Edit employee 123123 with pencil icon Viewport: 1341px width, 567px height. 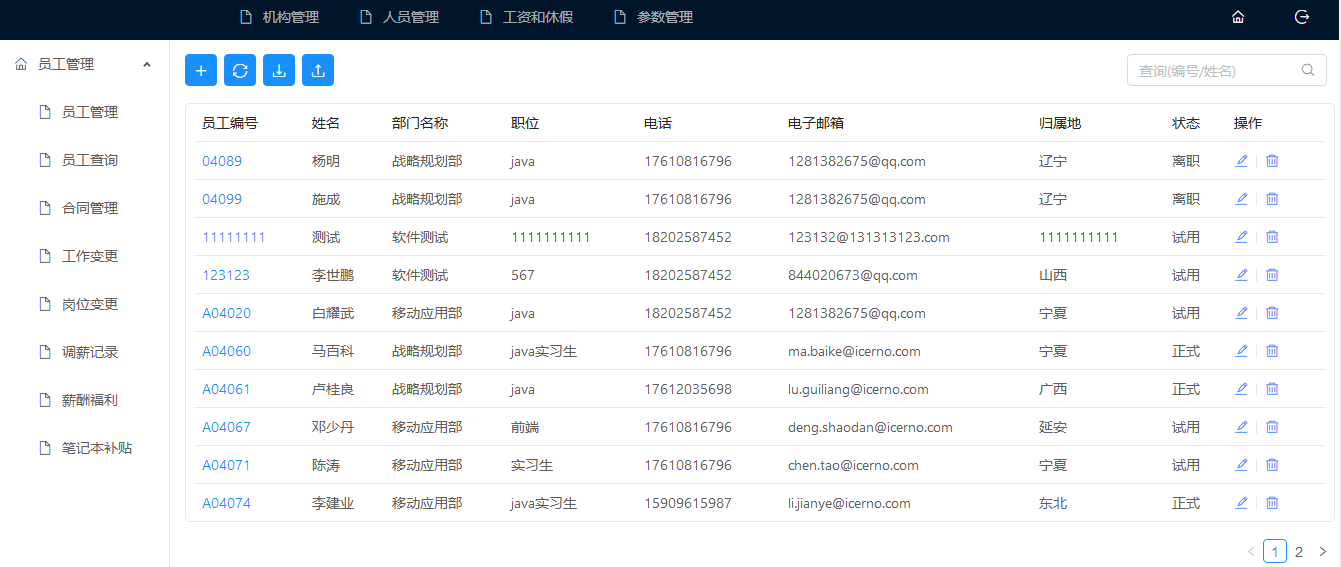pyautogui.click(x=1242, y=274)
